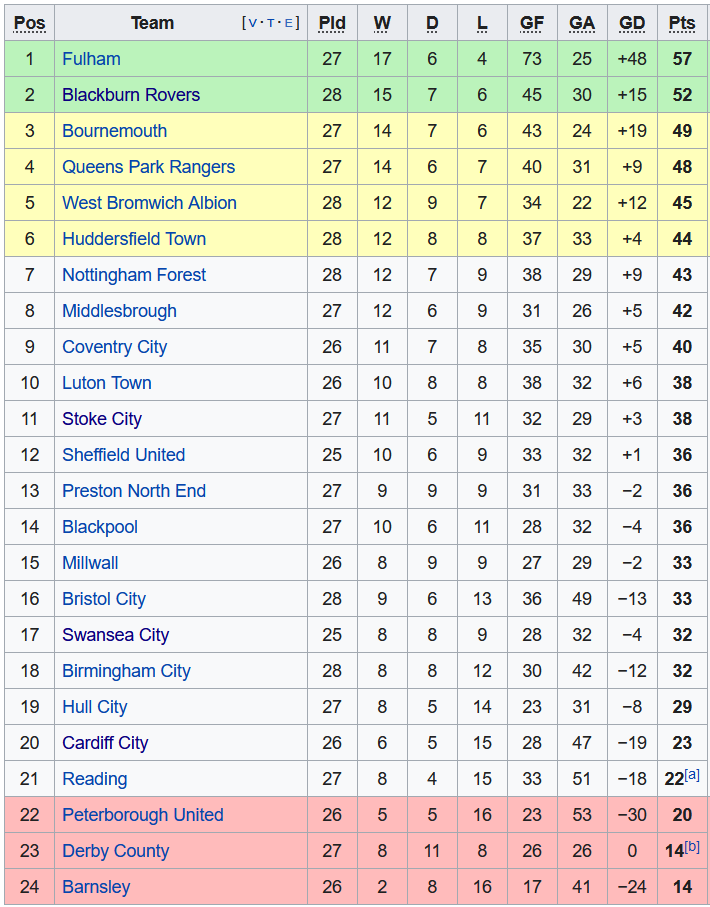Open the Bournemouth team page
The height and width of the screenshot is (907, 710).
[x=114, y=131]
